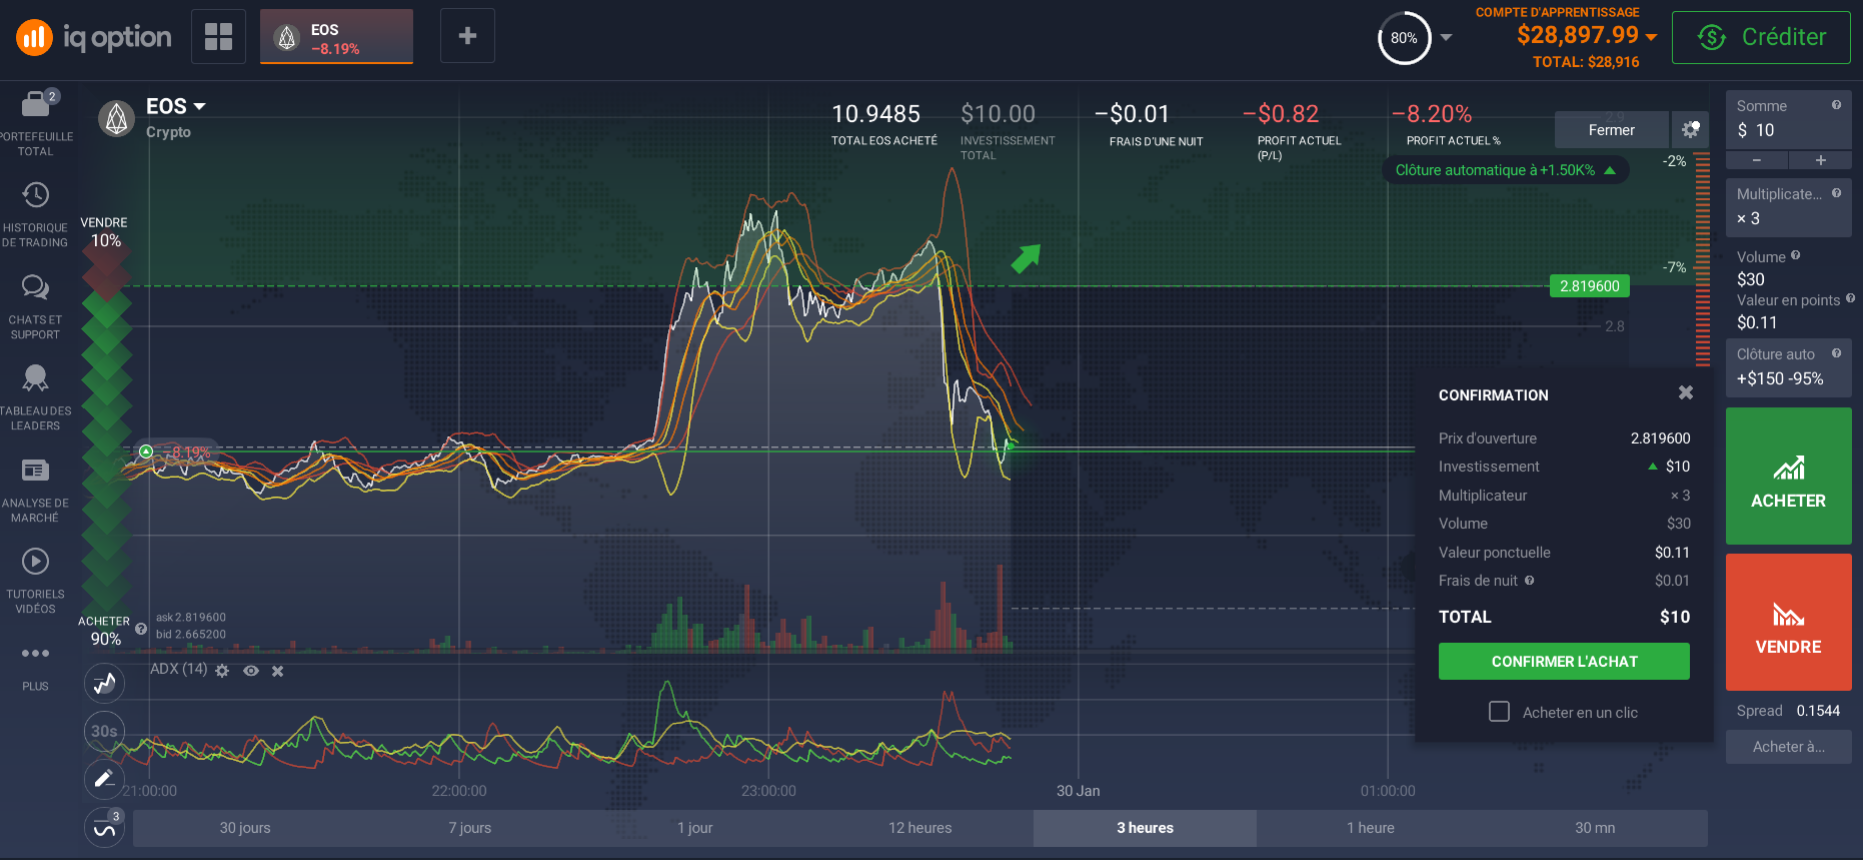Select the 1 heure timeframe tab
1863x860 pixels.
click(x=1370, y=828)
